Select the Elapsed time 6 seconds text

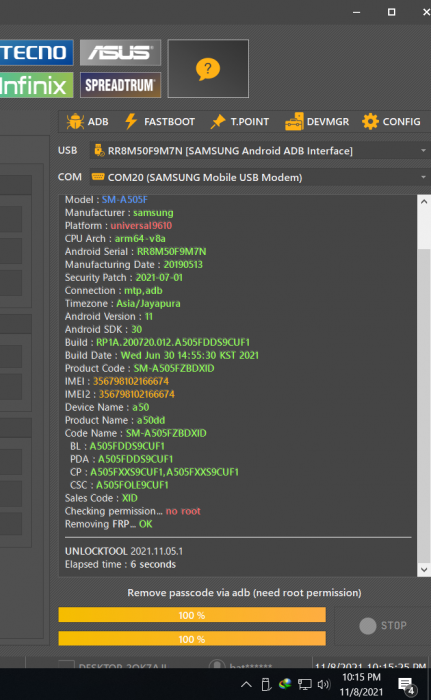click(x=120, y=564)
